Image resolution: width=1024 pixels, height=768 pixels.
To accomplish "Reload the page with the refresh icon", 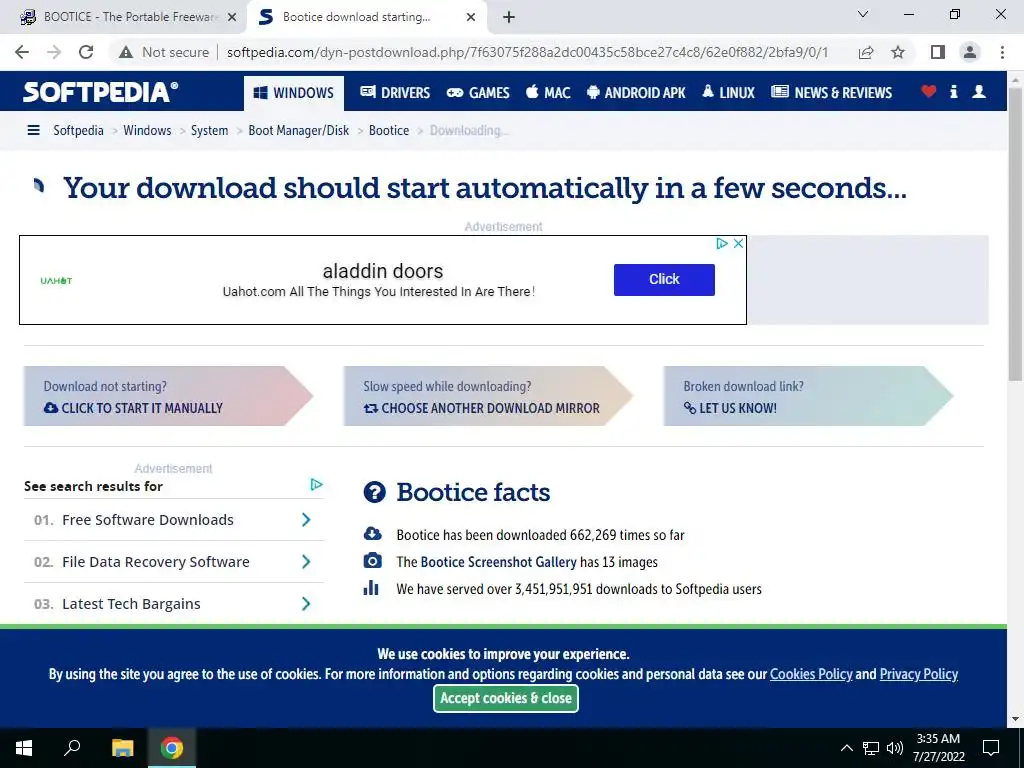I will coord(86,52).
